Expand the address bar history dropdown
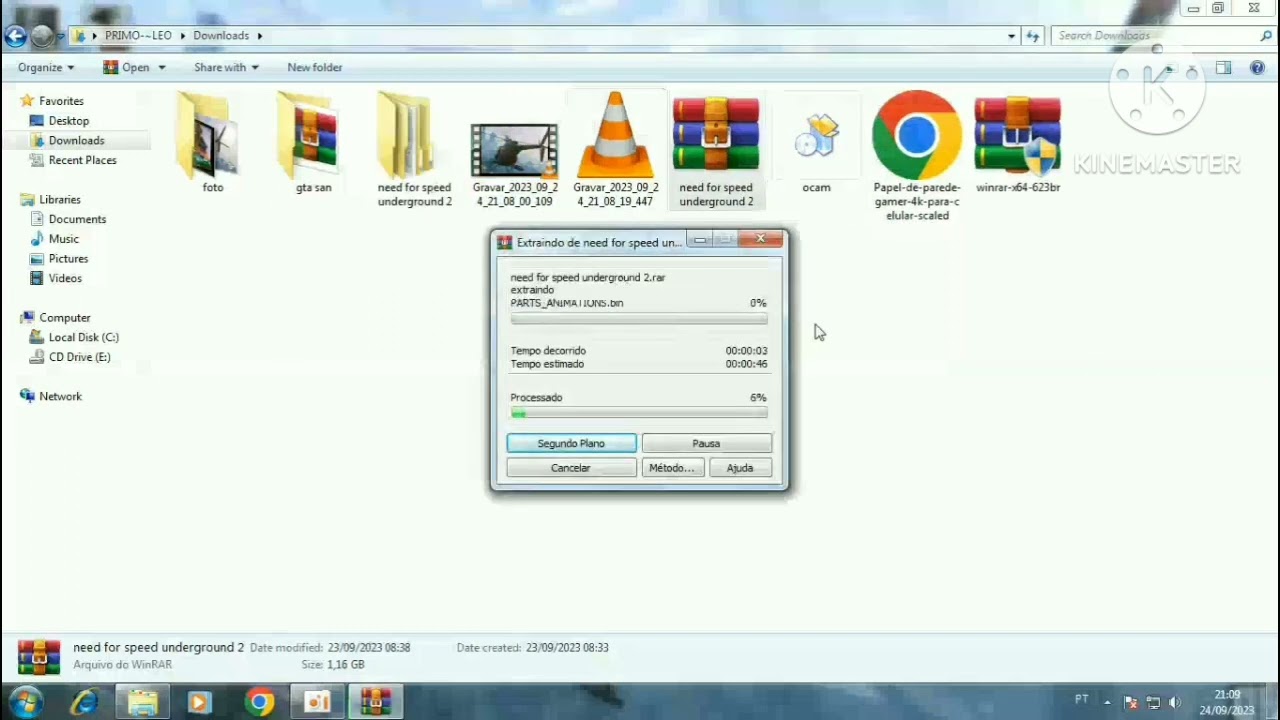The height and width of the screenshot is (720, 1280). (1011, 36)
